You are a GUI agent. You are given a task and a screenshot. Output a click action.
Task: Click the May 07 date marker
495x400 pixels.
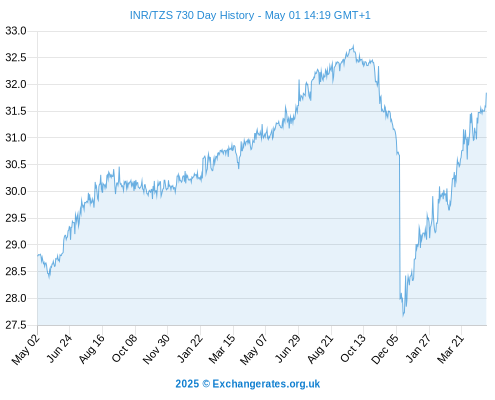(254, 349)
